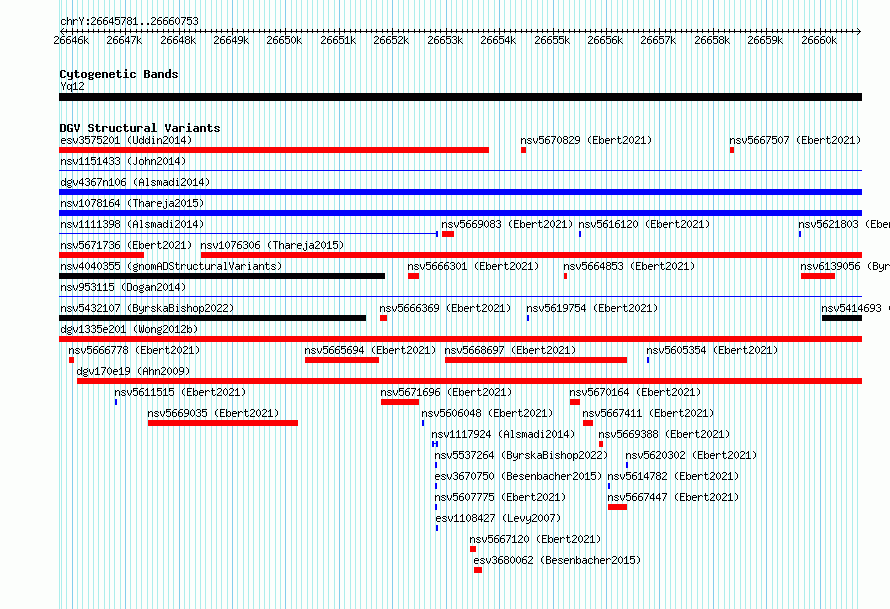The height and width of the screenshot is (609, 890).
Task: Open the esv1108427 (Levy2007) variant label
Action: [x=498, y=518]
